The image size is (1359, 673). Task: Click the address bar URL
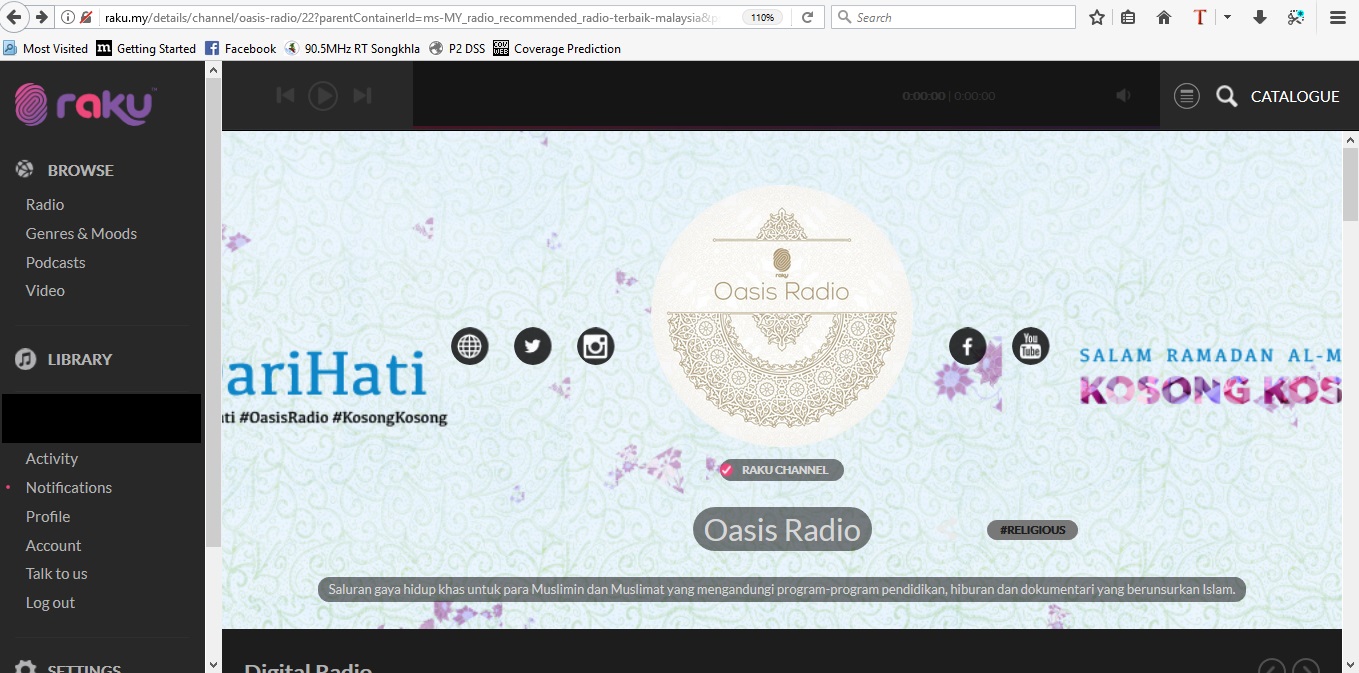pyautogui.click(x=410, y=18)
